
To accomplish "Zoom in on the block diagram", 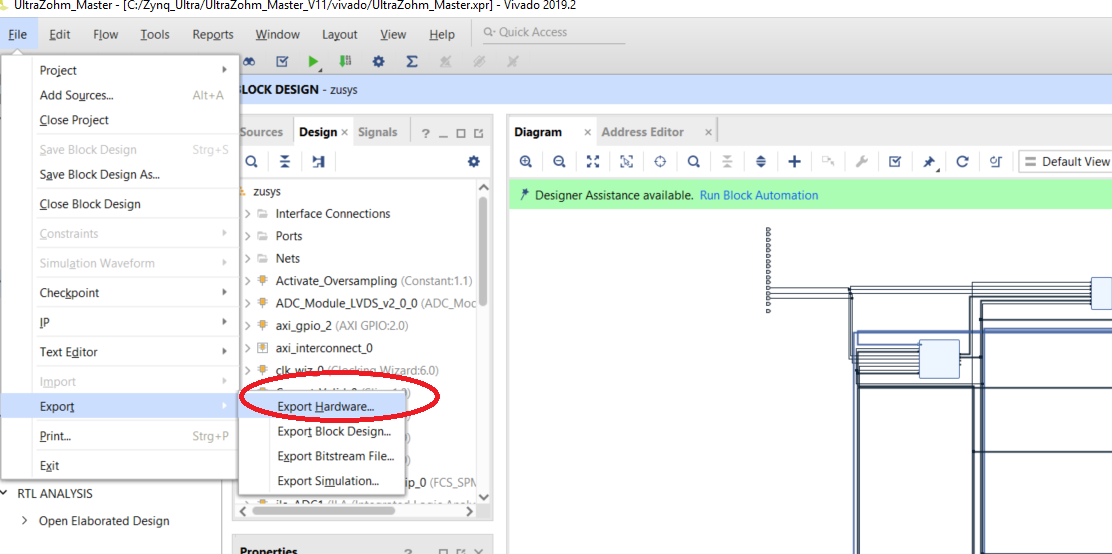I will point(526,161).
